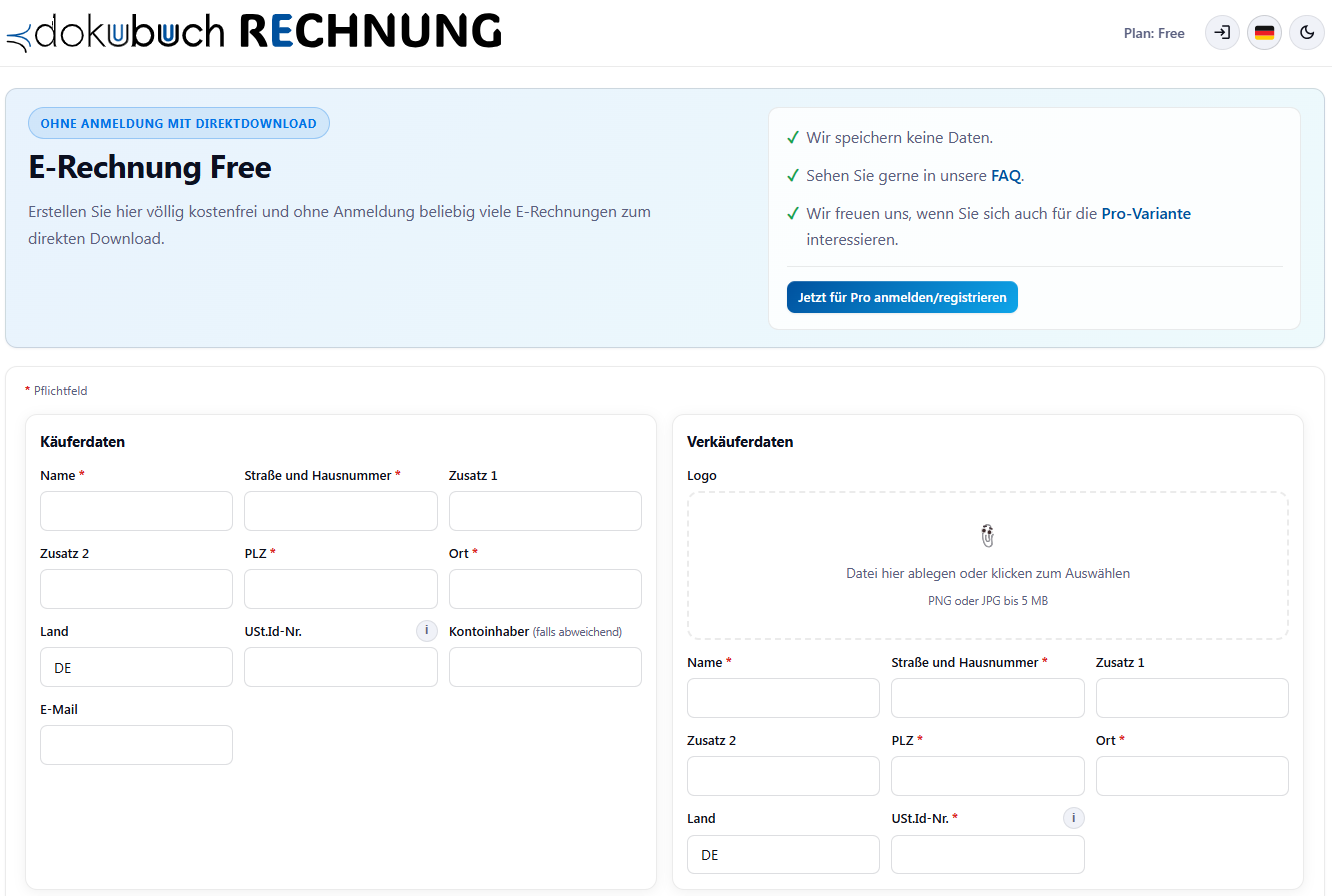The image size is (1332, 896).
Task: Click the 'Ohne Anmeldung mit Direktdownload' badge
Action: click(x=179, y=123)
